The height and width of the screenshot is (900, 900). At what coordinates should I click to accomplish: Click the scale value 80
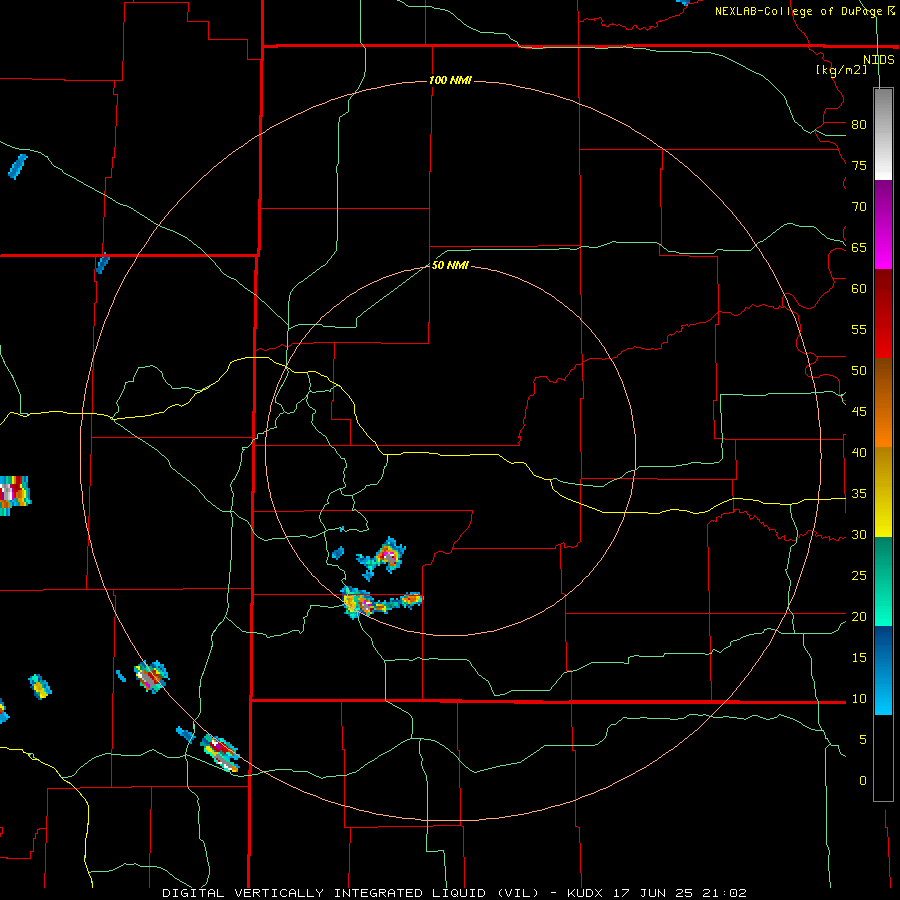click(859, 125)
